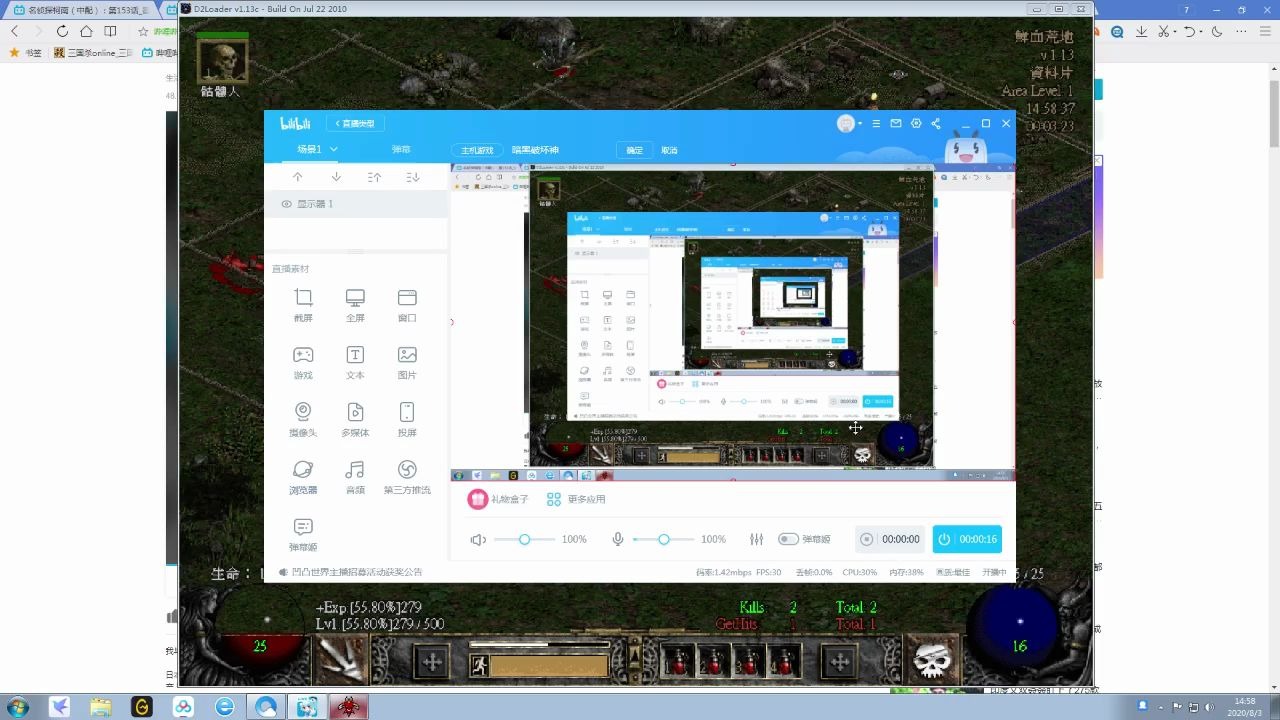Add a camera (摄像头) source
The image size is (1280, 720).
pyautogui.click(x=303, y=420)
